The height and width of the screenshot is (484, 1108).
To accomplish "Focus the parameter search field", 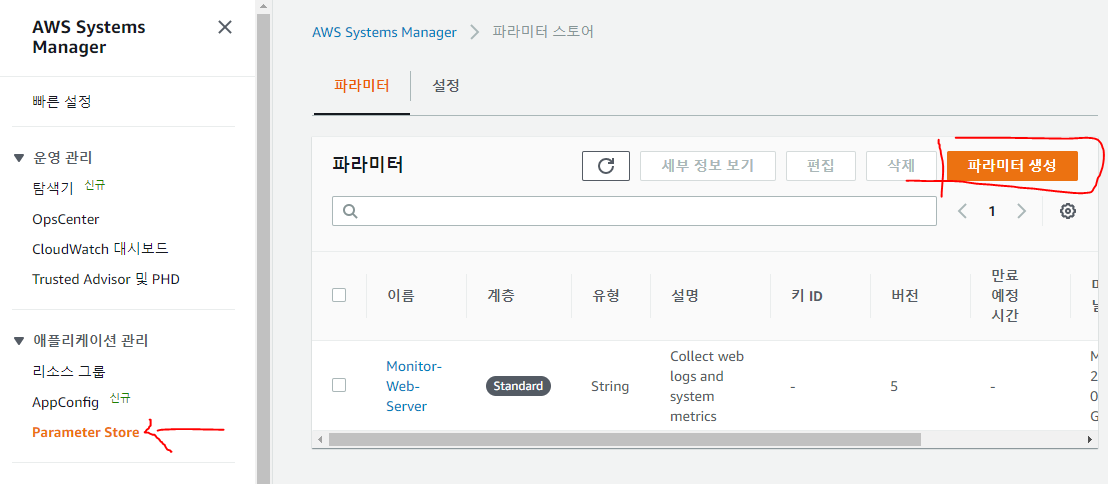I will point(635,211).
